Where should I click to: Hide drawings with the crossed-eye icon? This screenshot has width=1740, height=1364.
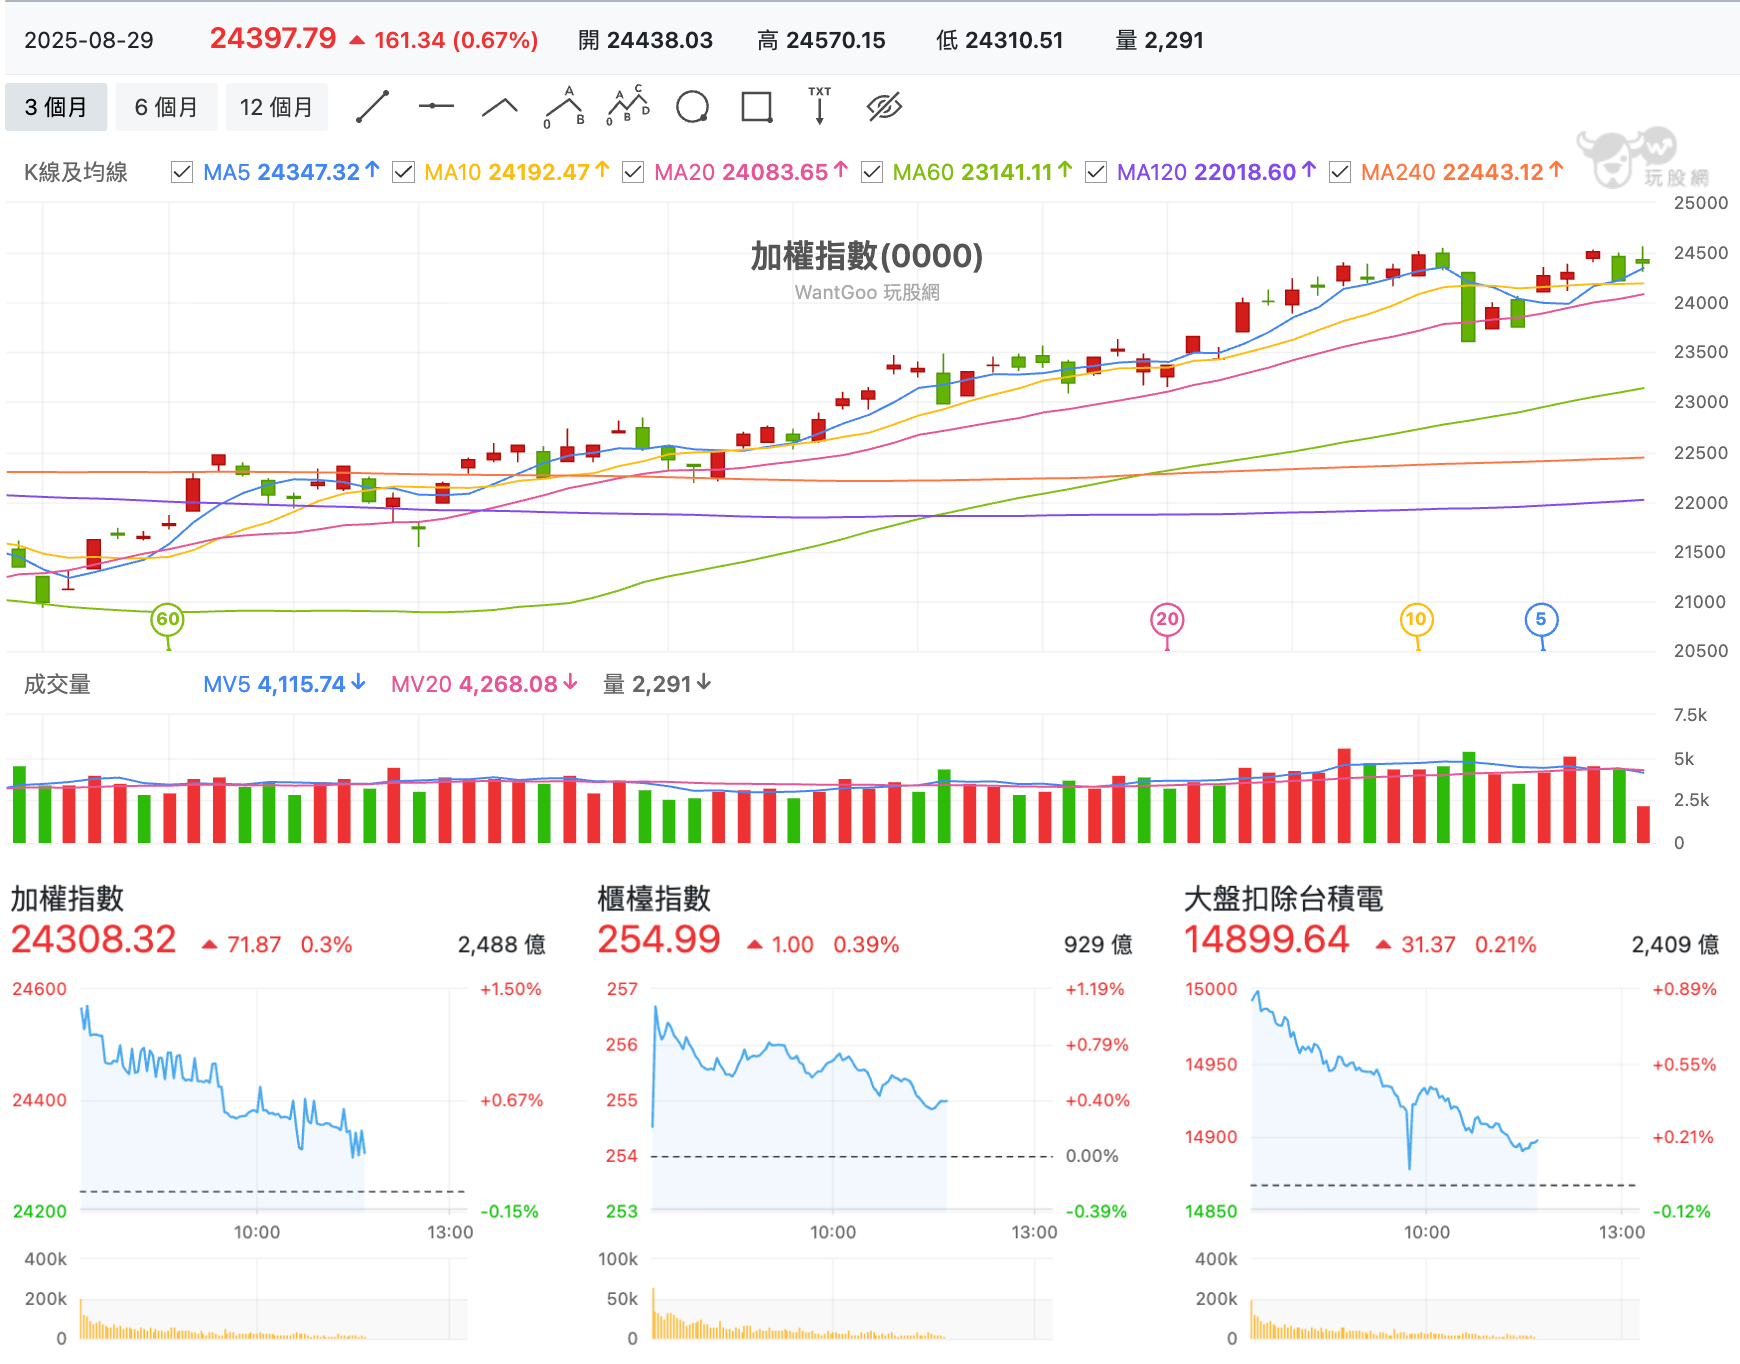[x=884, y=107]
